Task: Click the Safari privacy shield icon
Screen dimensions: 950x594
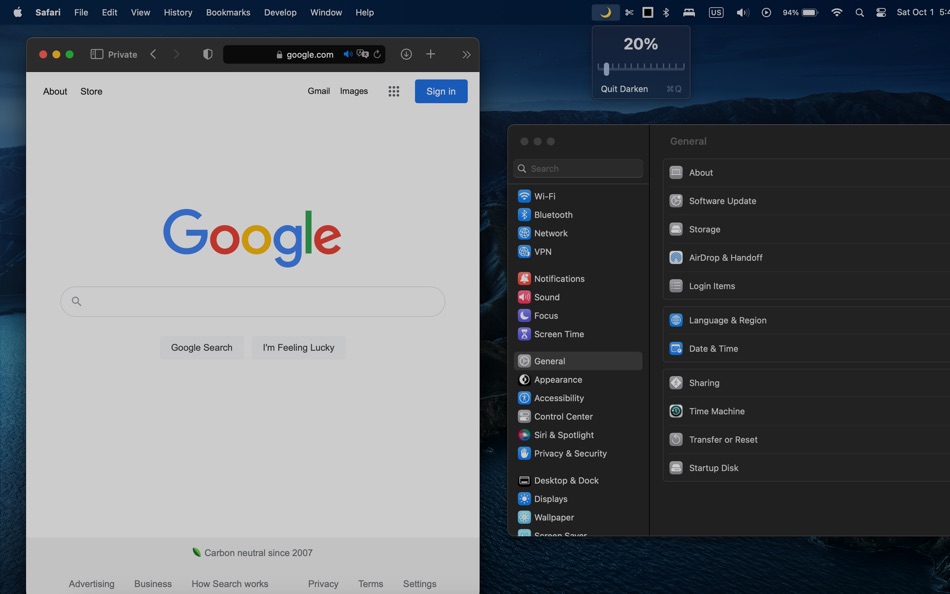Action: click(x=208, y=54)
